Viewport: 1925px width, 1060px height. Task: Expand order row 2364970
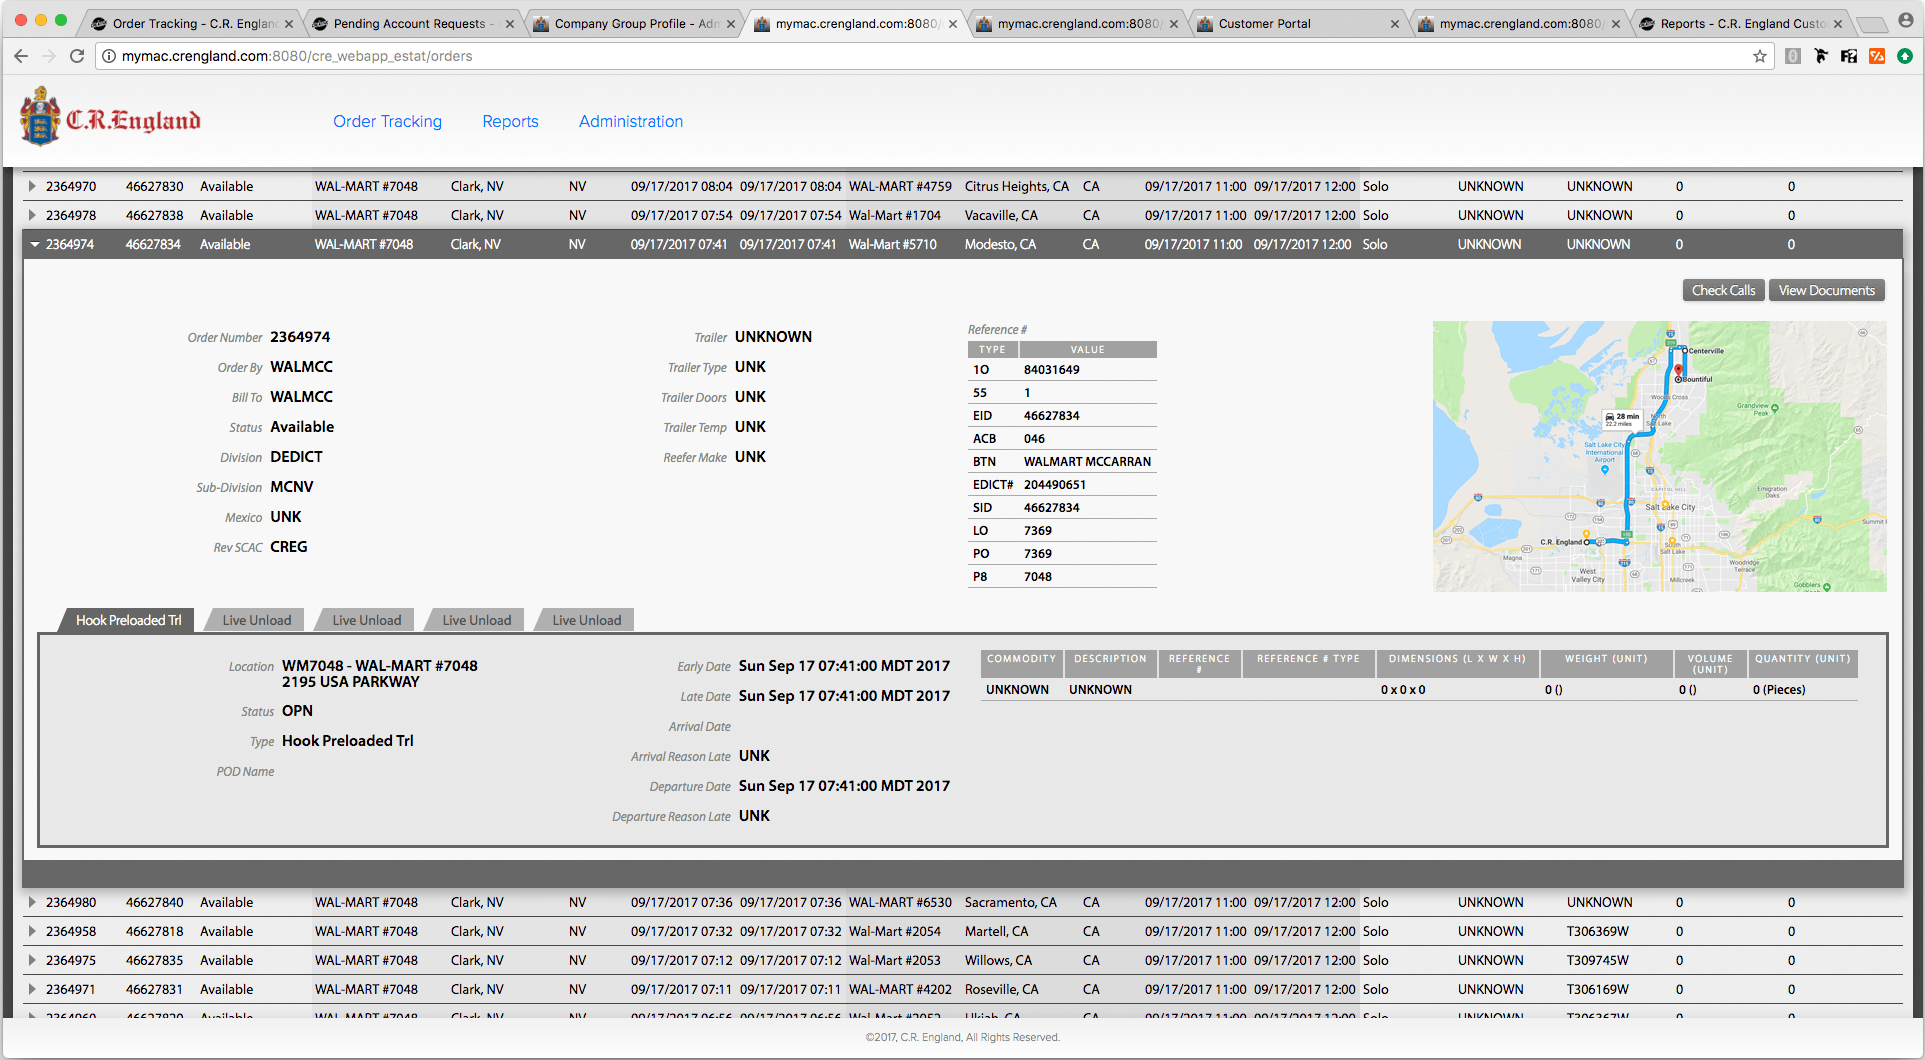click(32, 186)
